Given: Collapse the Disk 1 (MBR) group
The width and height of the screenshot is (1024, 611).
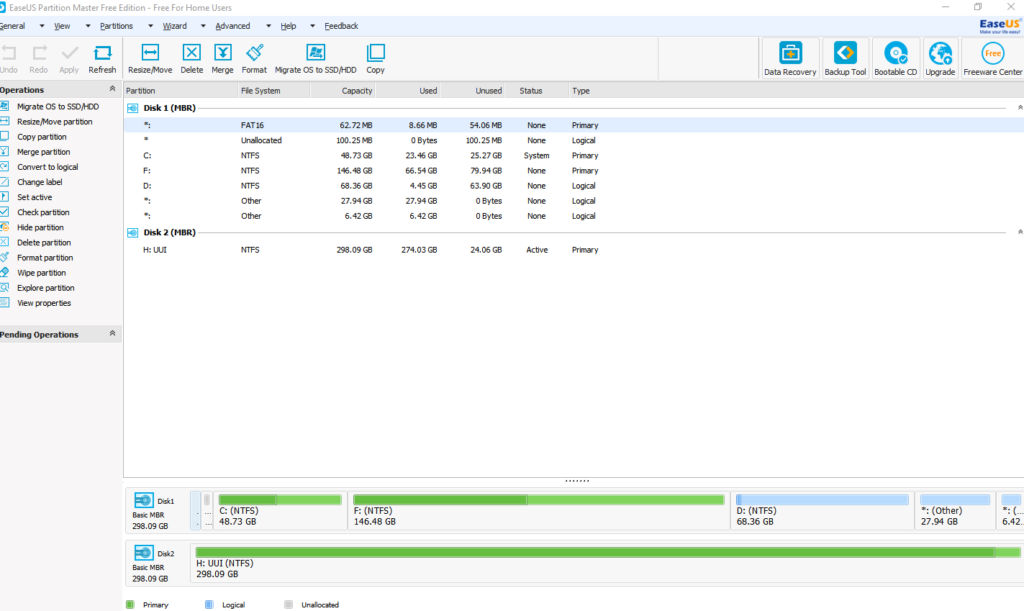Looking at the screenshot, I should tap(1019, 108).
